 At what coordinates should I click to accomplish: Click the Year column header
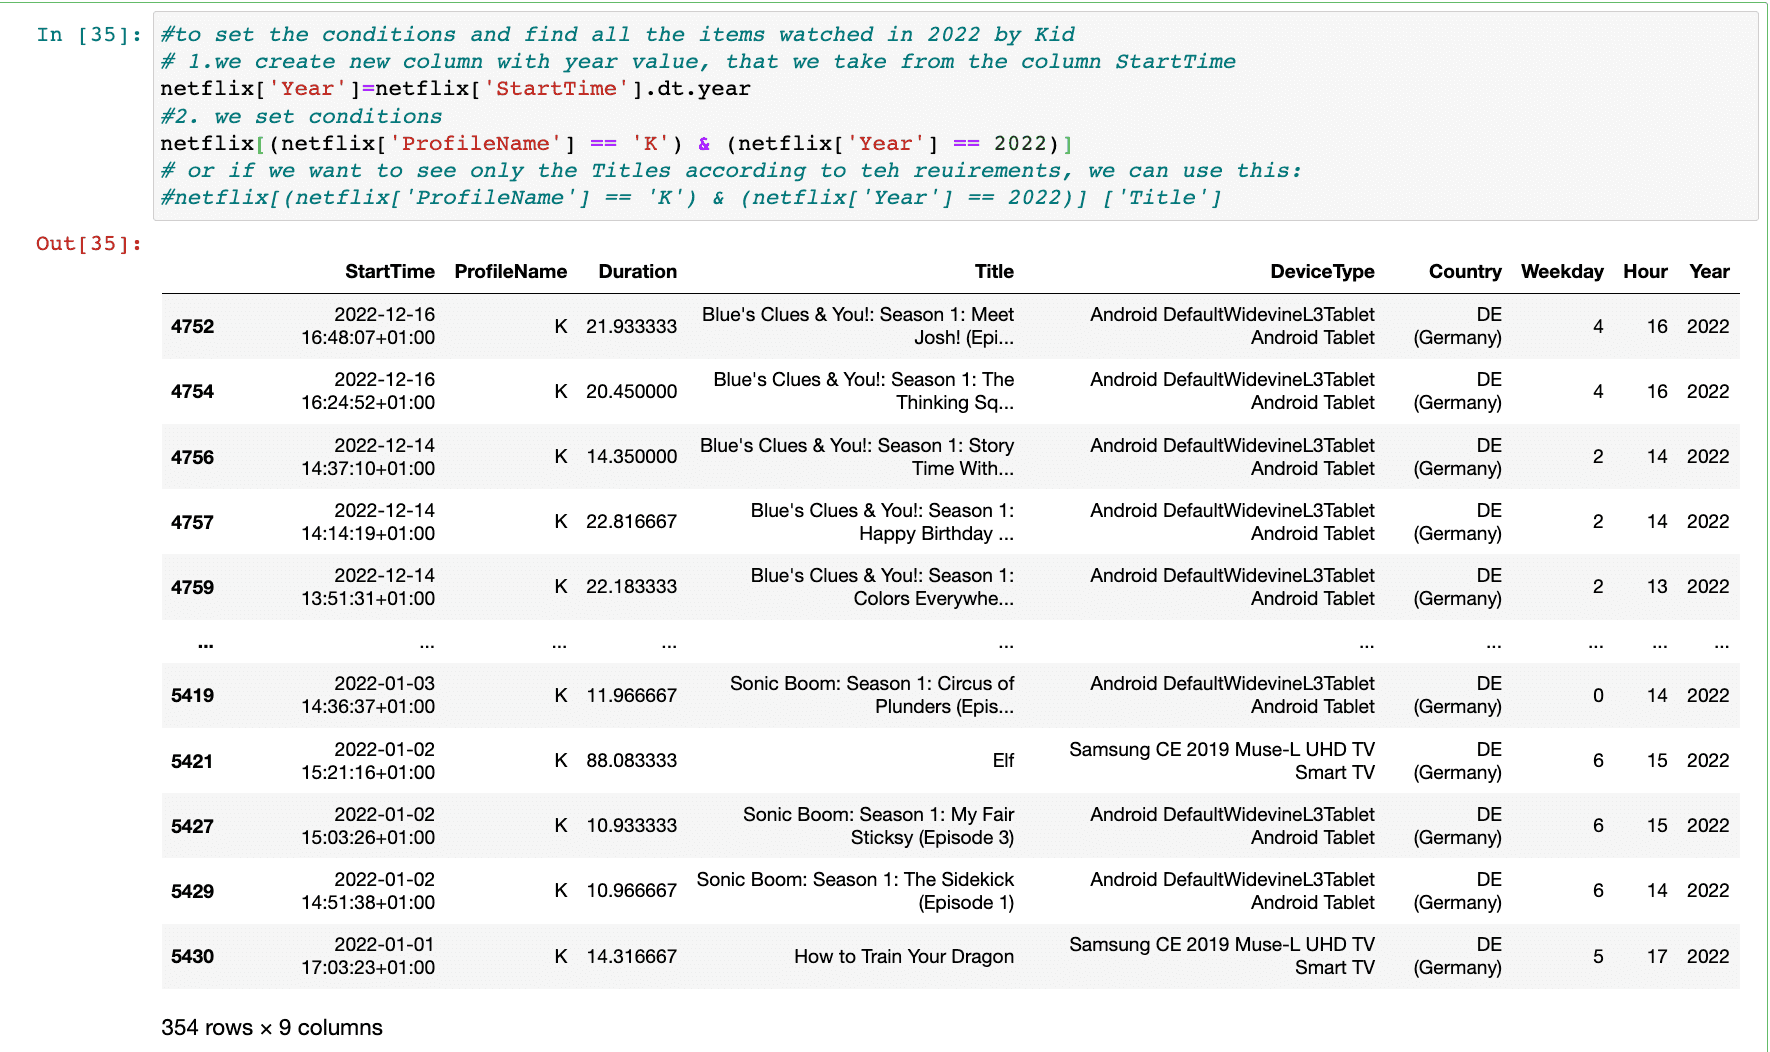(1708, 272)
